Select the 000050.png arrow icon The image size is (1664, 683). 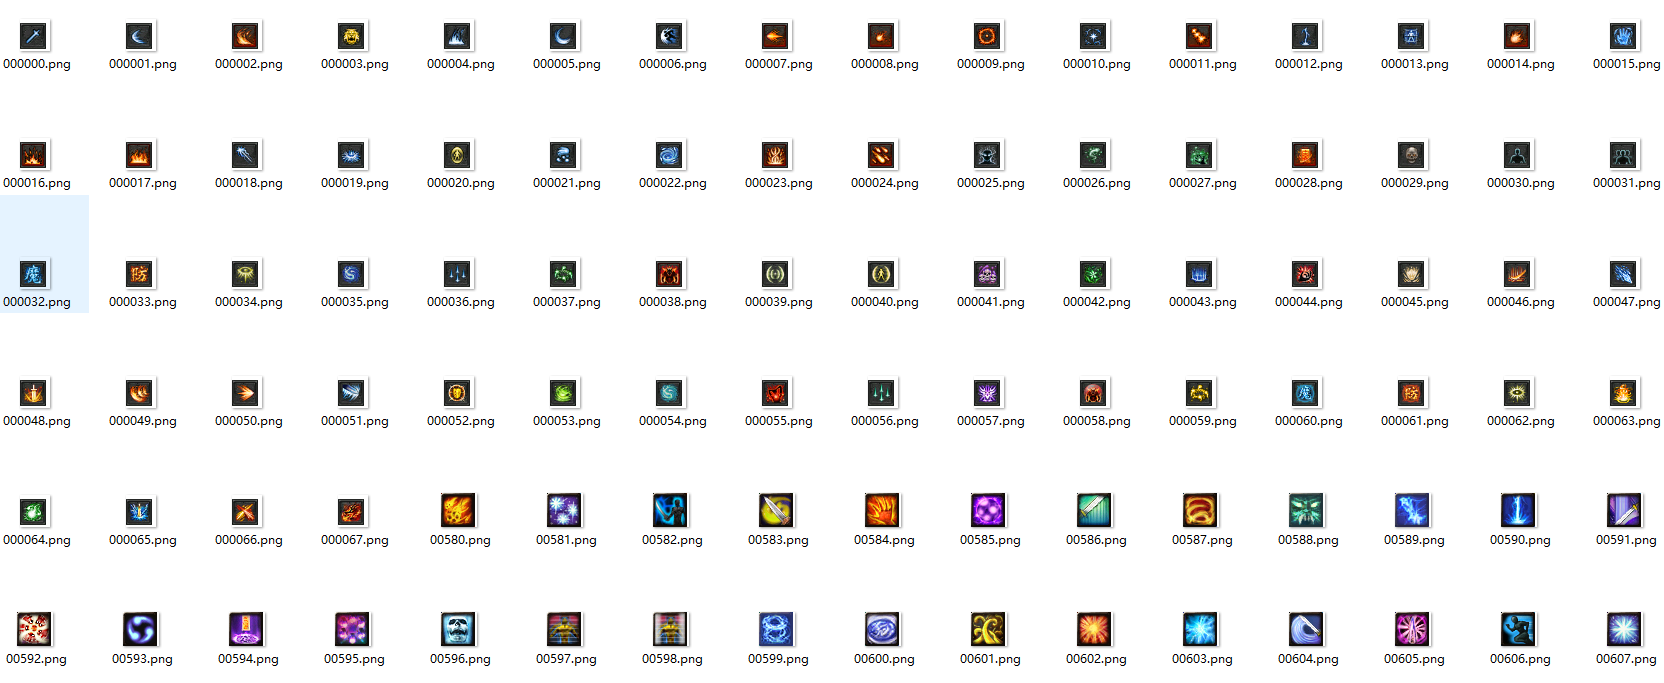click(246, 394)
